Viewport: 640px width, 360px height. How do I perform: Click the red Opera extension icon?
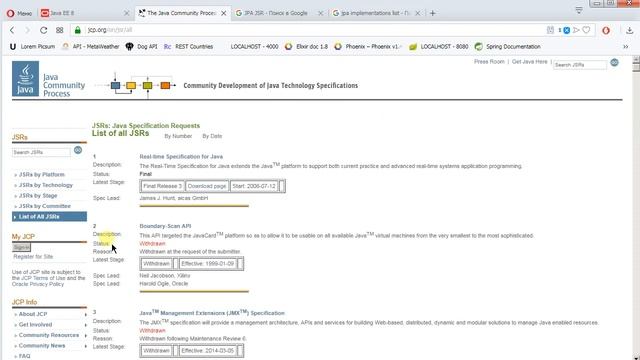pos(606,30)
